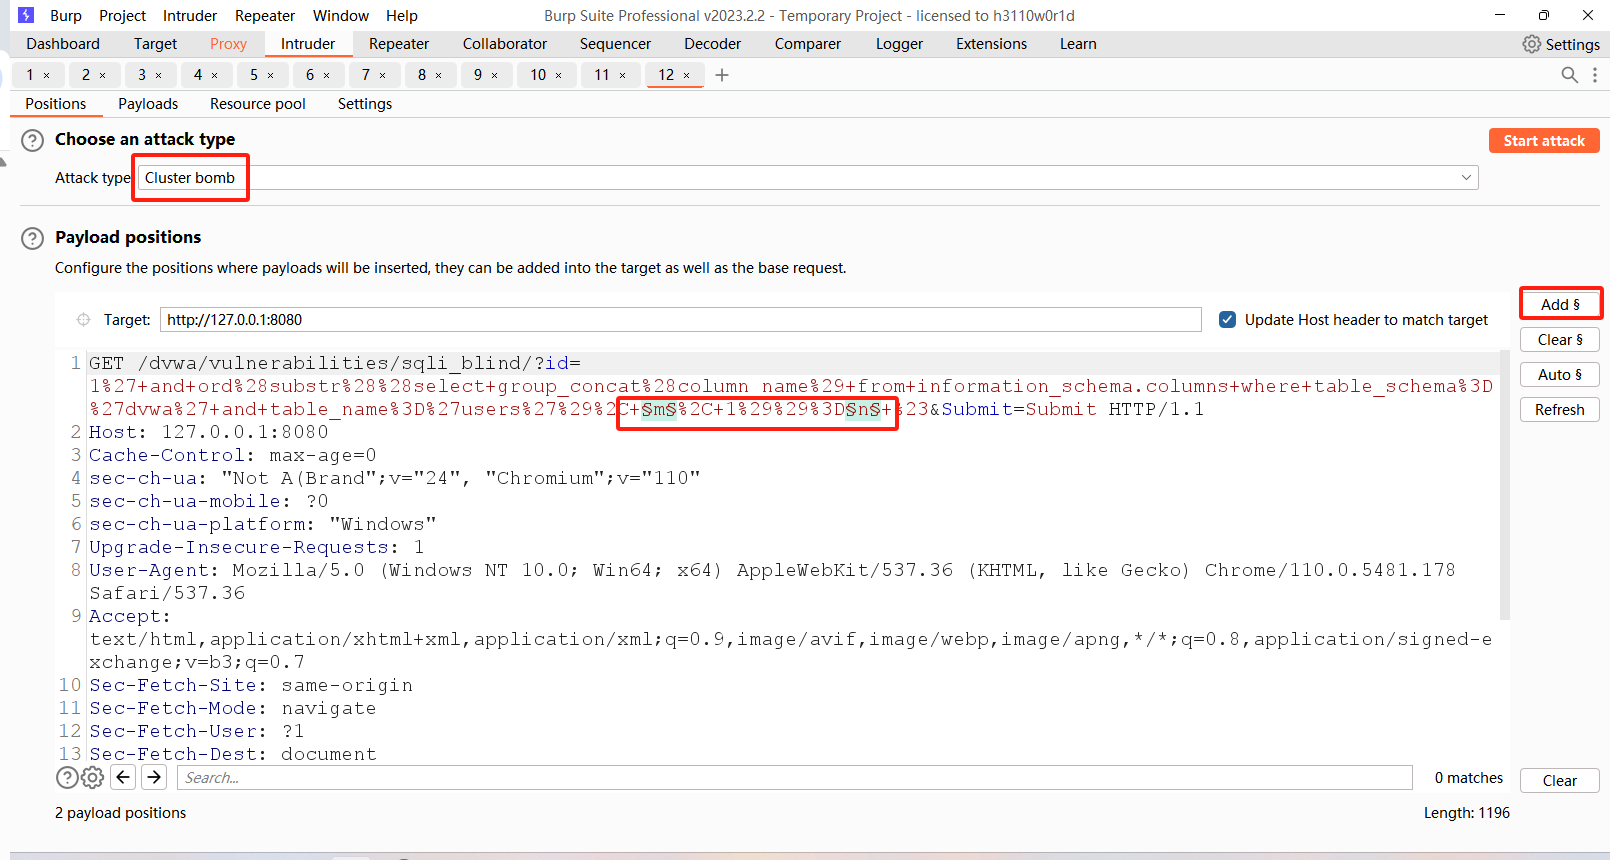The height and width of the screenshot is (860, 1610).
Task: Close Intruder tab 12
Action: pyautogui.click(x=687, y=75)
